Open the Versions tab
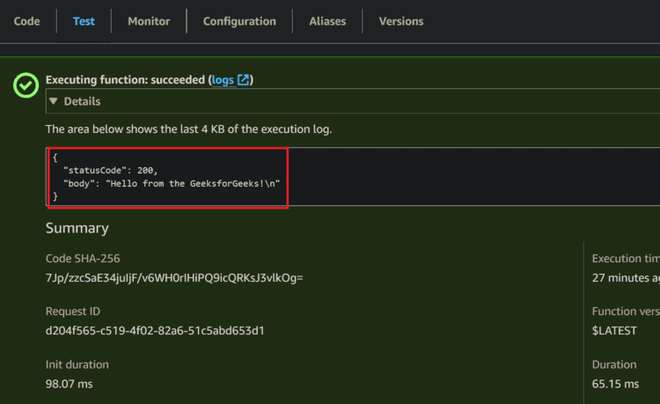660x404 pixels. (401, 21)
